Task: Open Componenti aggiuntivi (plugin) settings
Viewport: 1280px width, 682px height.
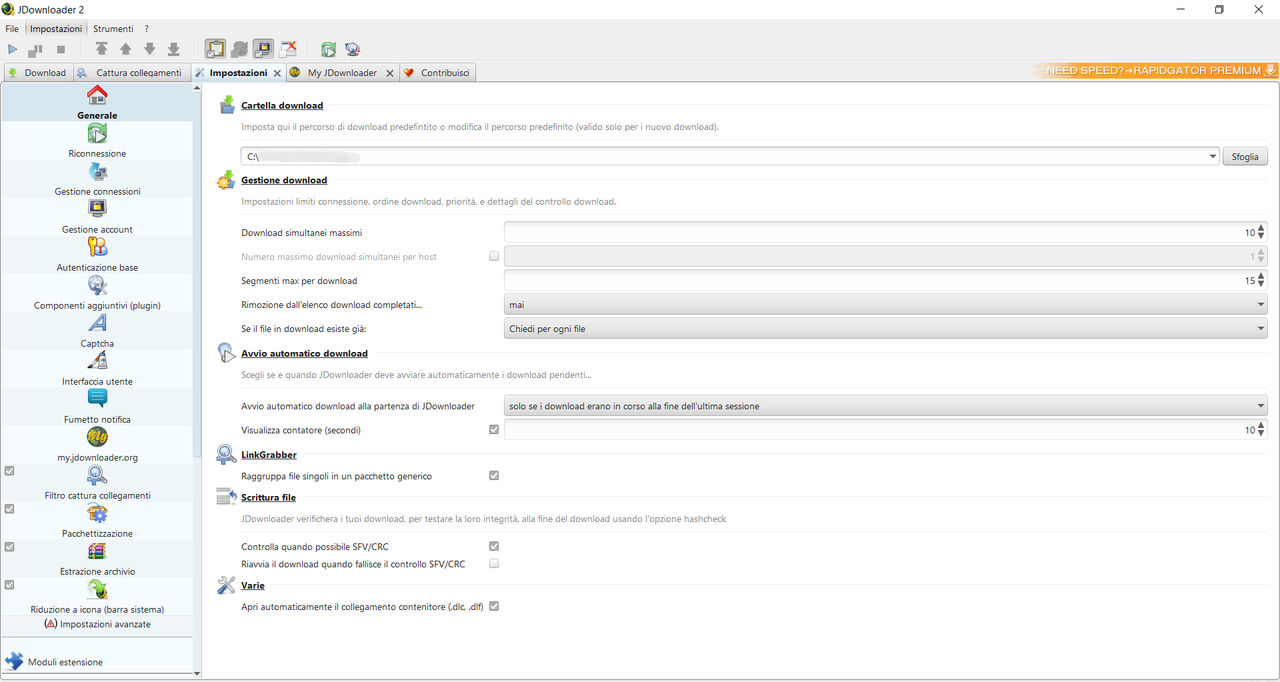Action: coord(97,293)
